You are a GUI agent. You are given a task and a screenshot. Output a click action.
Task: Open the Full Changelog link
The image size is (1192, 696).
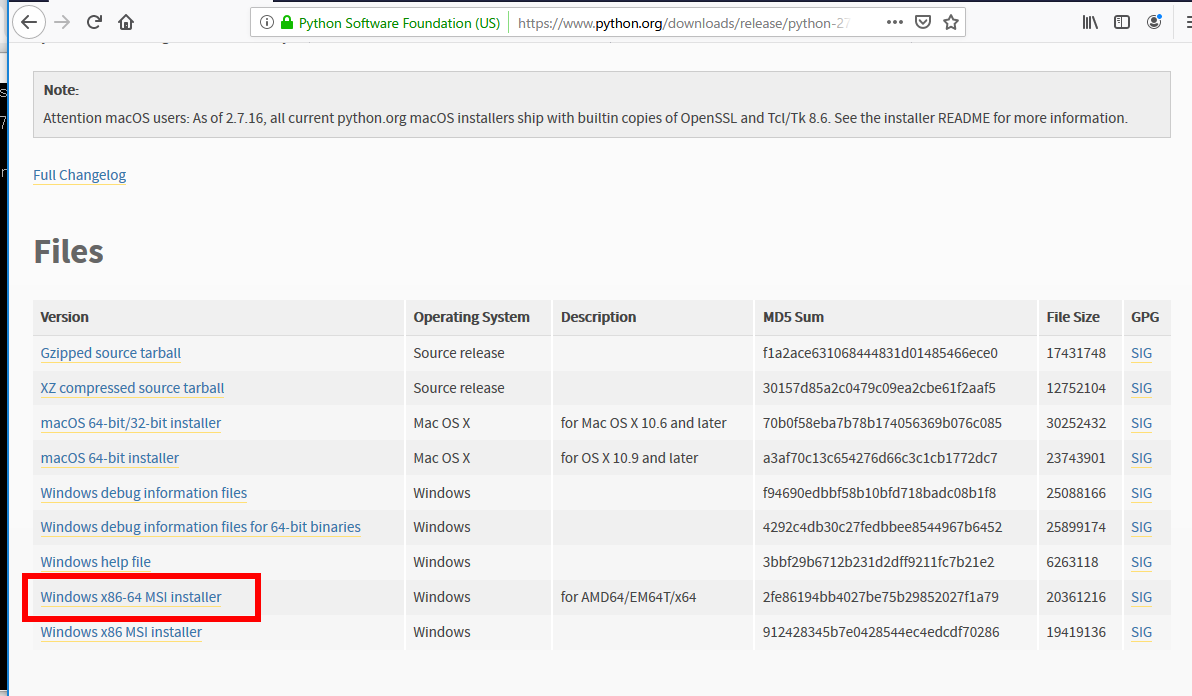80,175
